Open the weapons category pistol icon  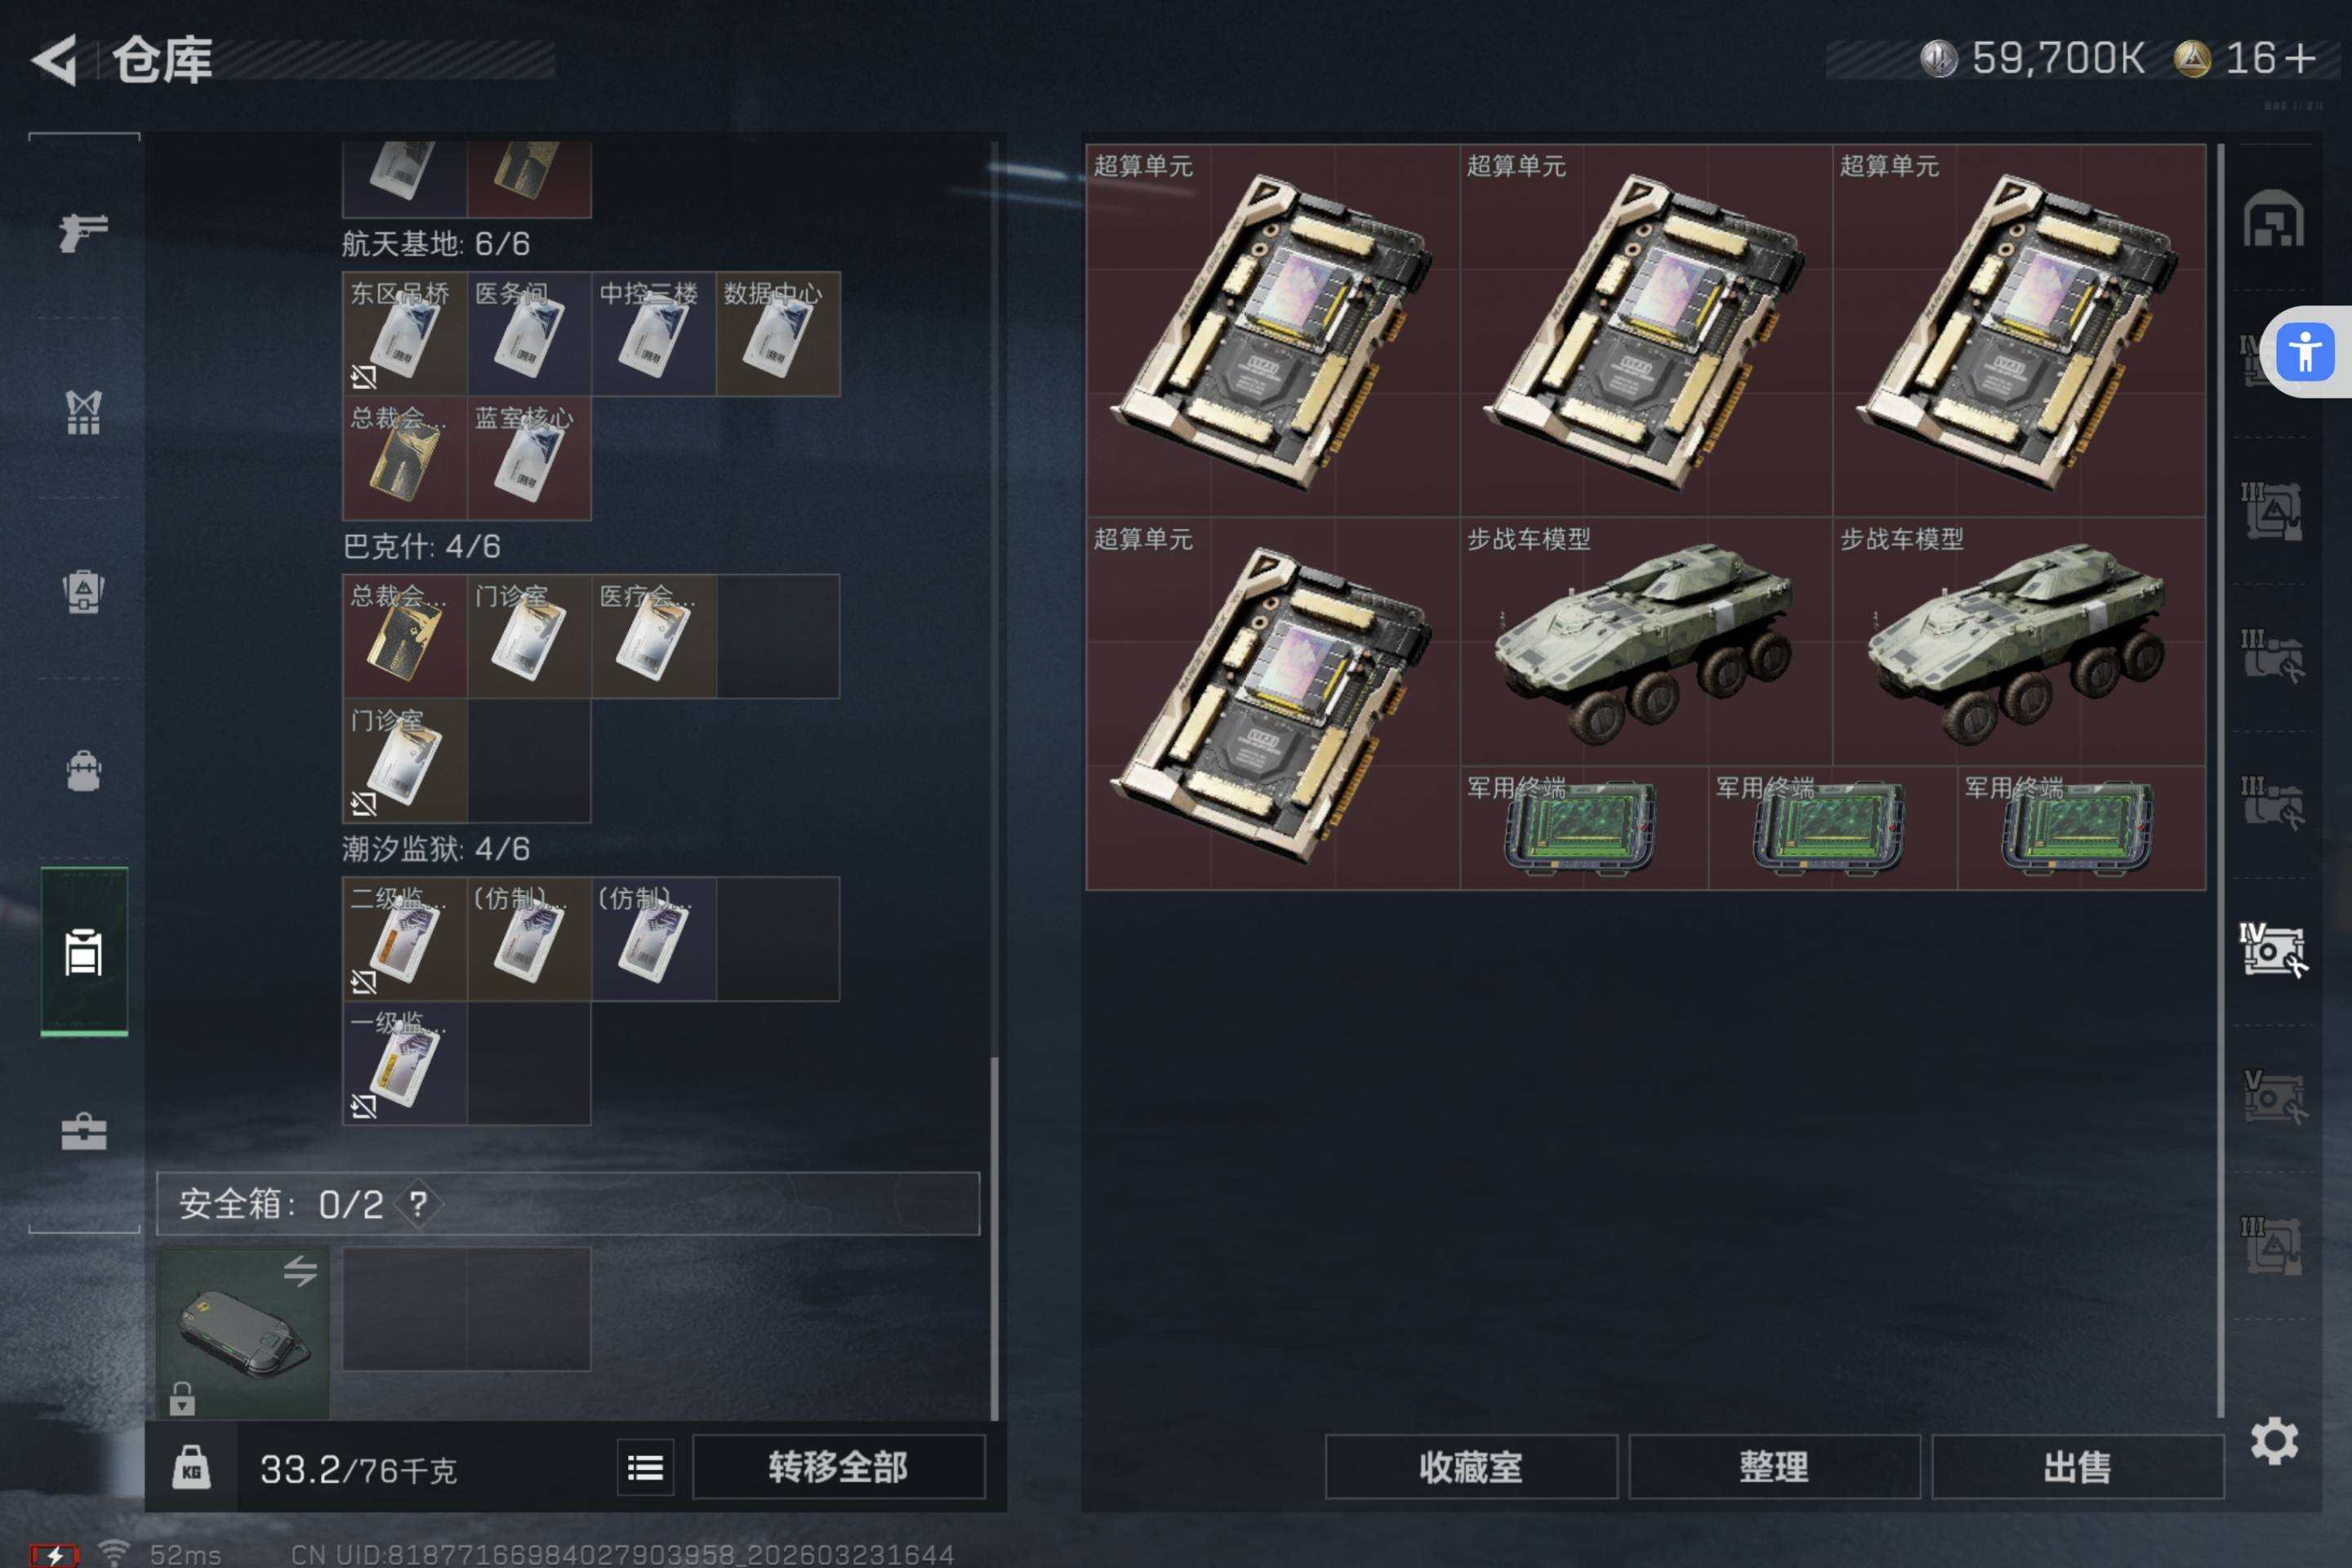click(x=84, y=232)
